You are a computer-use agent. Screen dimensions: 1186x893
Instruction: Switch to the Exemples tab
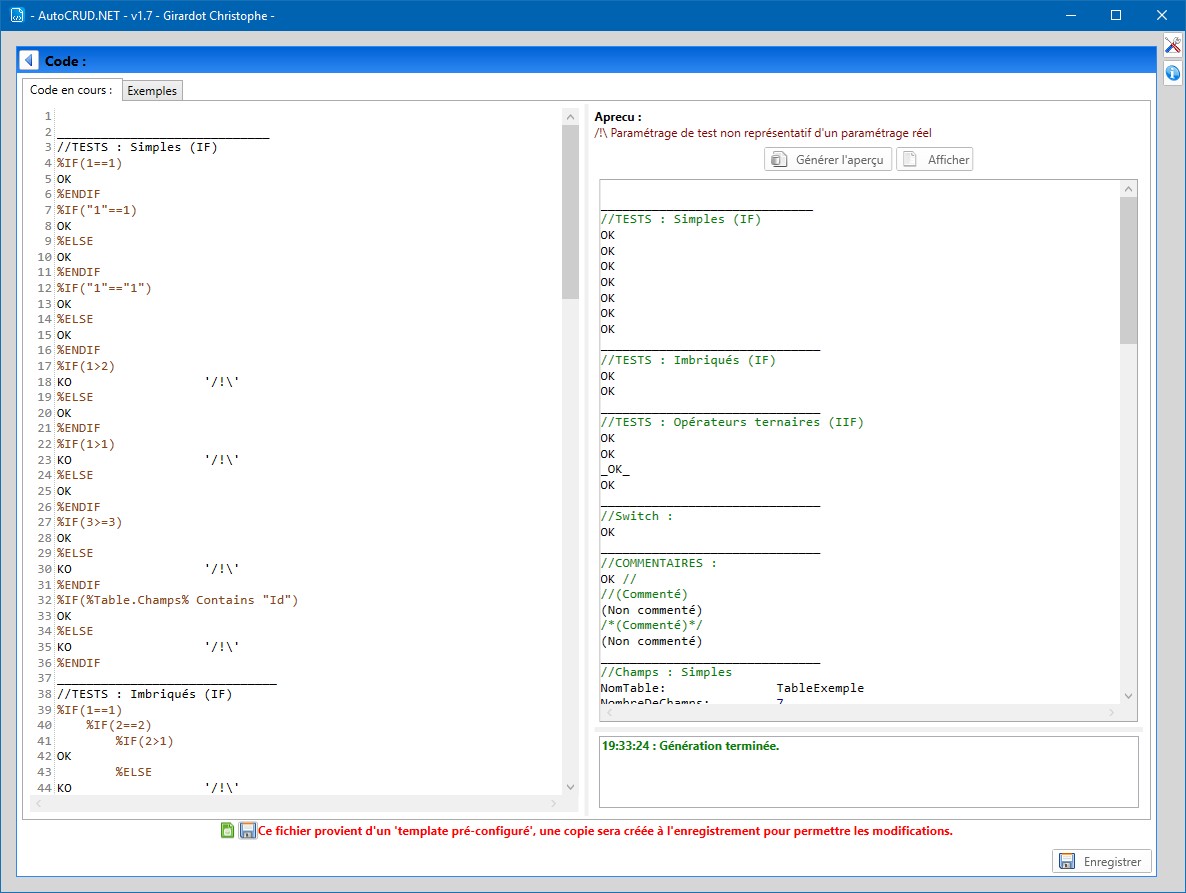[x=152, y=91]
